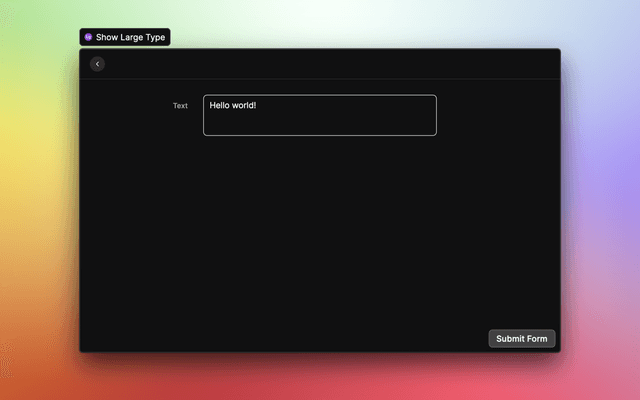The height and width of the screenshot is (400, 640).
Task: Place cursor after "world!" in text field
Action: tap(258, 105)
